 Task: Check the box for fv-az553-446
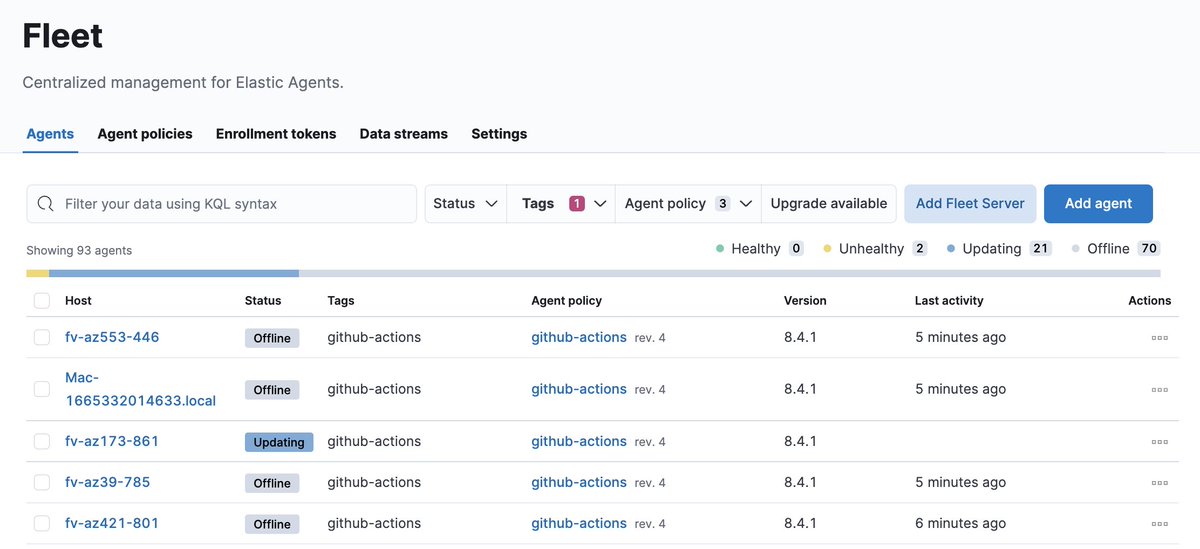point(42,337)
